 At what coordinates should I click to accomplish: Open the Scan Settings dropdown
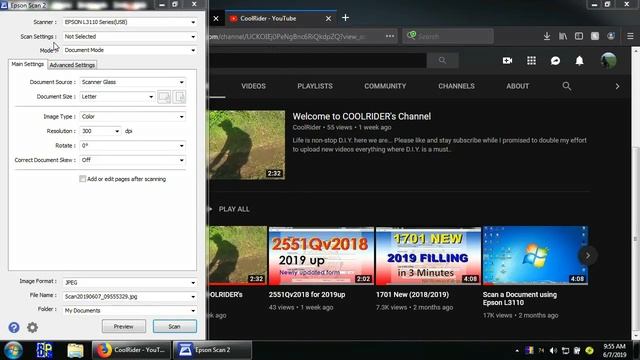130,37
